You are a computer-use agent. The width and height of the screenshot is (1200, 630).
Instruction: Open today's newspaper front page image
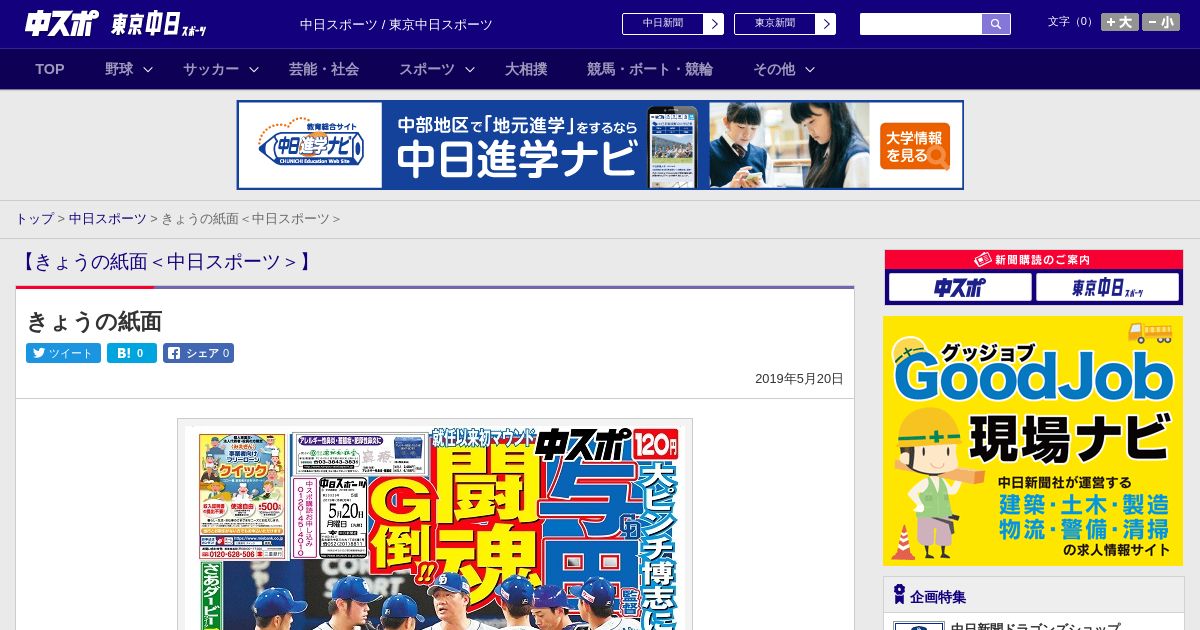click(435, 525)
